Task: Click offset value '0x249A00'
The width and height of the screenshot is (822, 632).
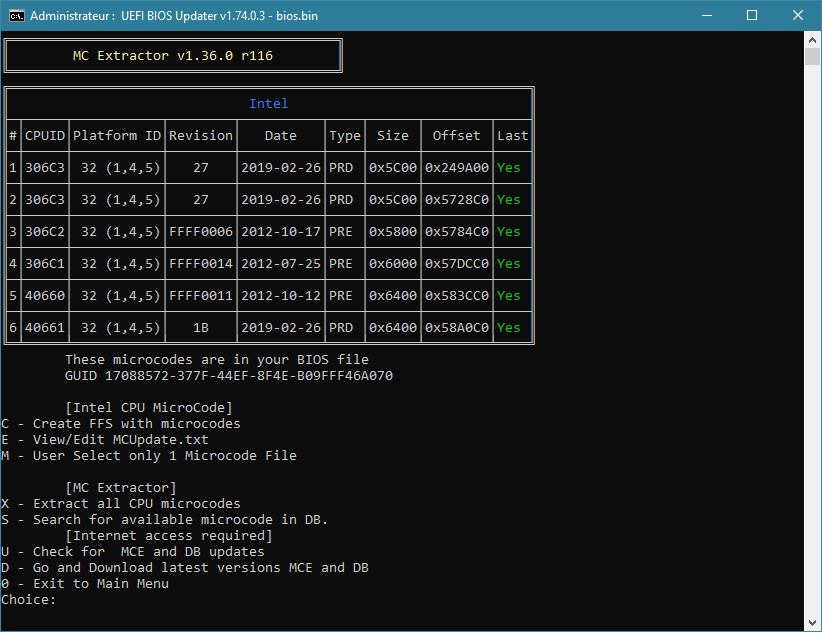Action: coord(457,168)
